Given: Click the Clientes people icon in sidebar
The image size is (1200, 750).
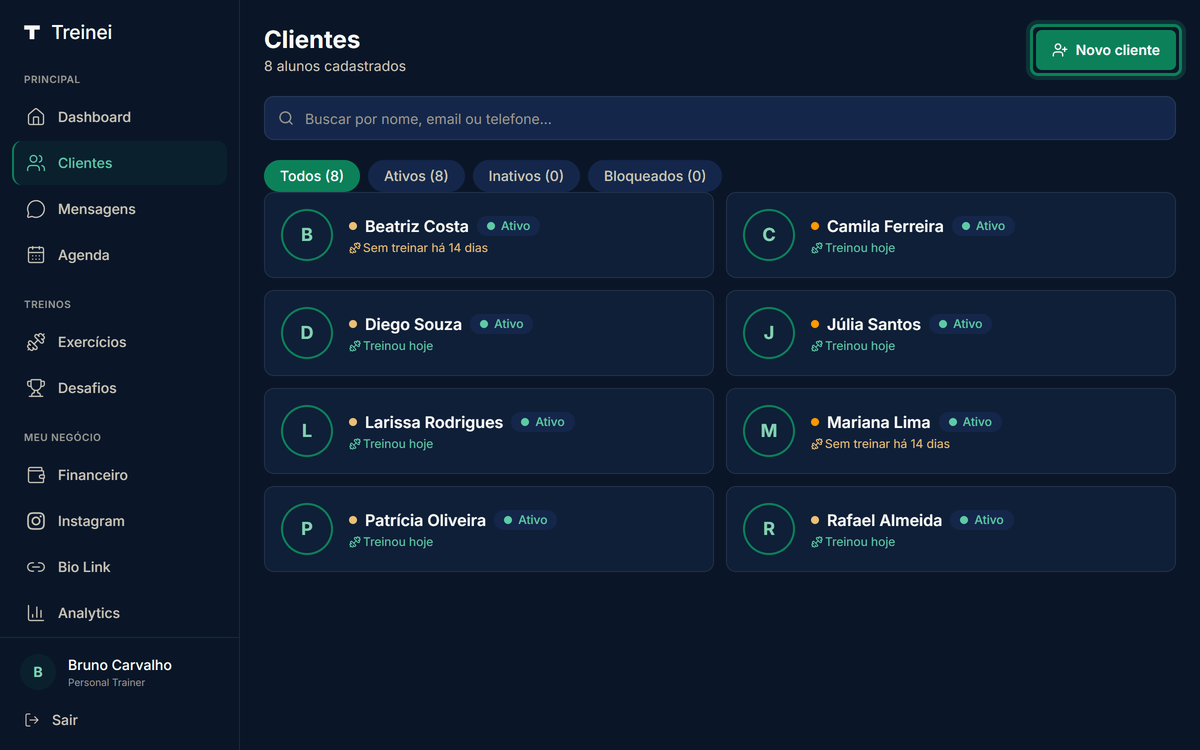Looking at the screenshot, I should point(36,163).
